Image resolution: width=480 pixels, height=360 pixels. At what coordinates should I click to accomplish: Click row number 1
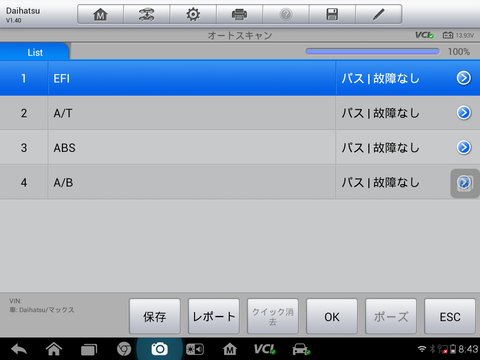24,79
